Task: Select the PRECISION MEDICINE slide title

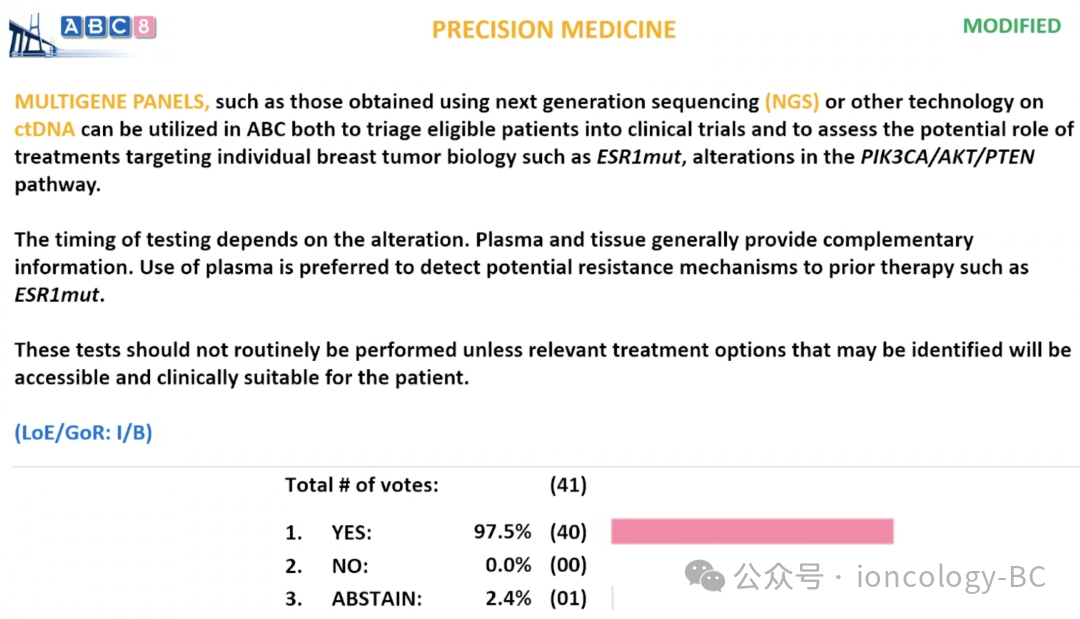Action: (x=553, y=29)
